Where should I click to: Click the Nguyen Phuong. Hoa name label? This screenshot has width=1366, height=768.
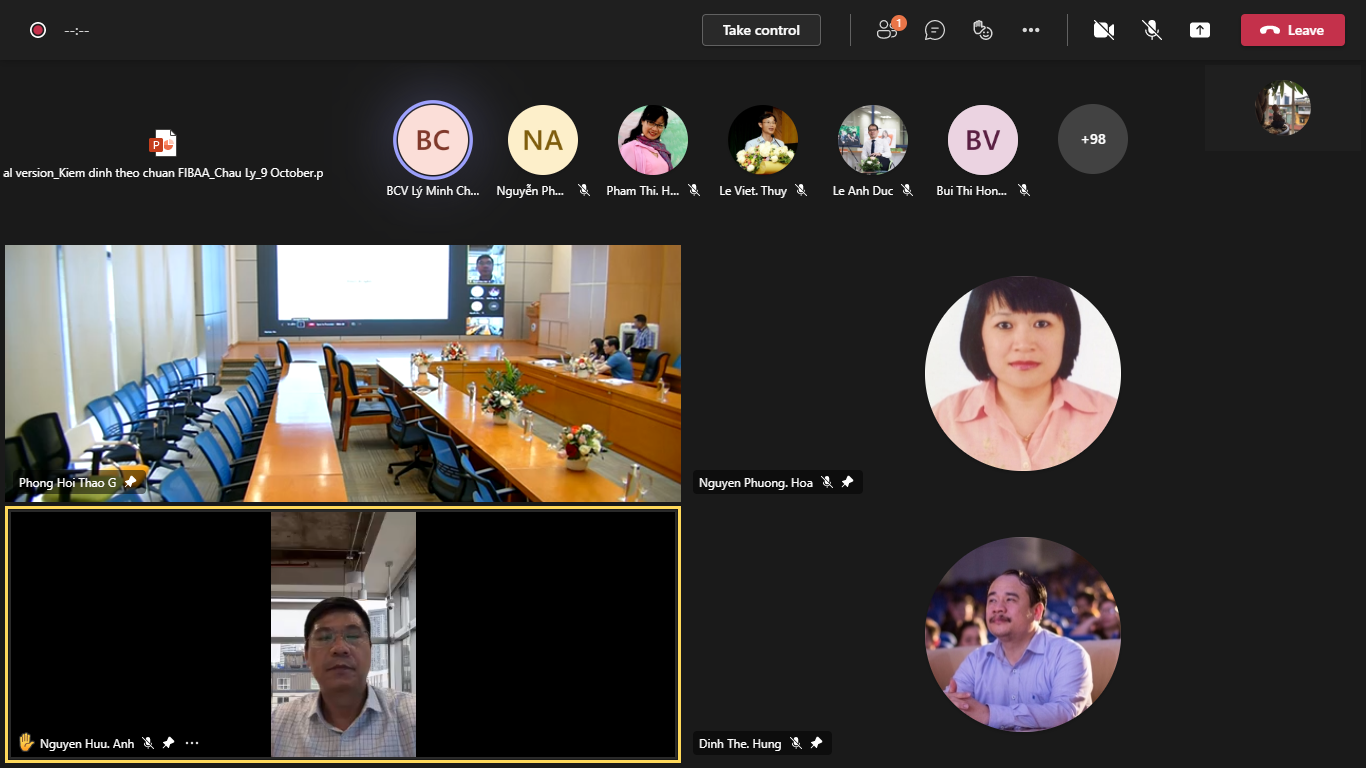tap(756, 483)
